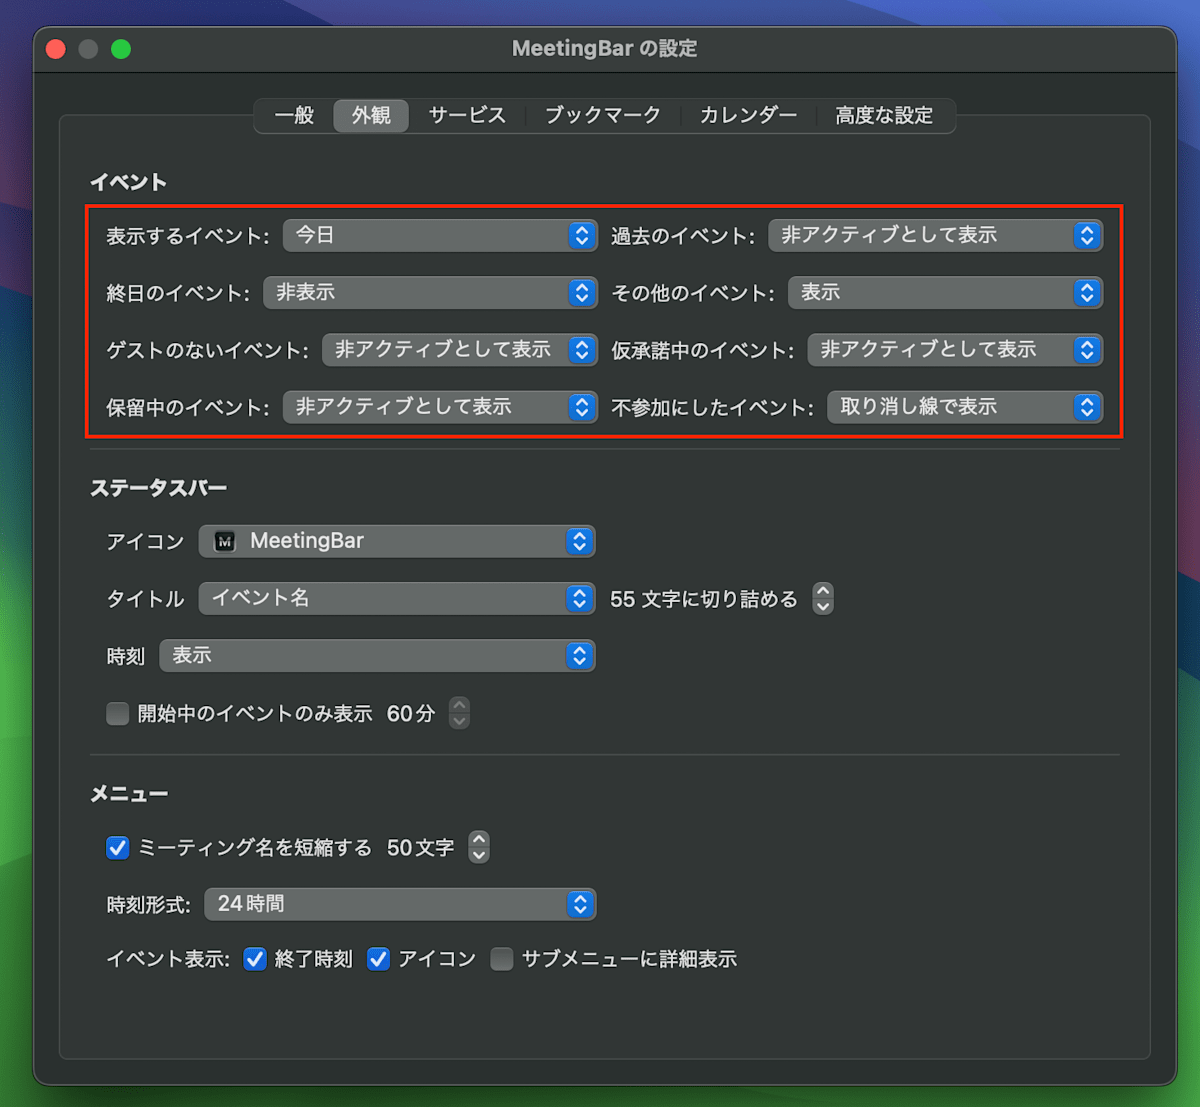Open the 不参加にしたイベント dropdown
The image size is (1200, 1107).
click(x=965, y=407)
